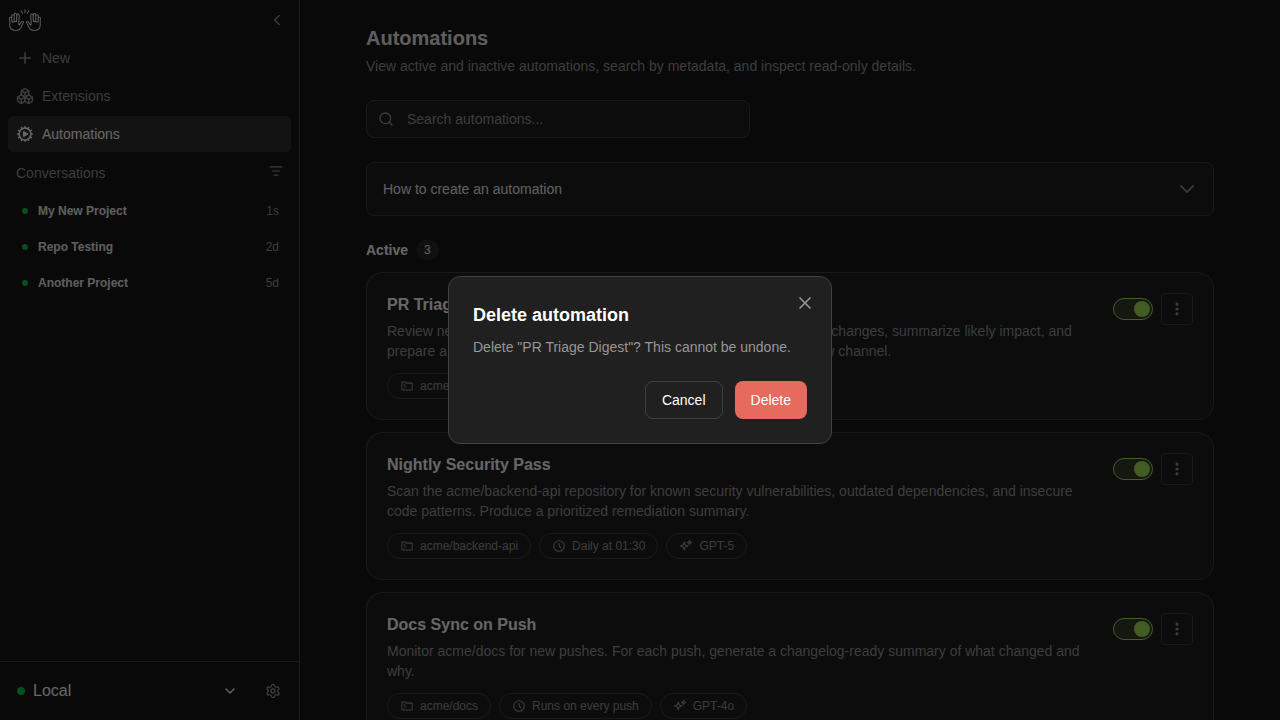Toggle the PR Triage Digest automation
The width and height of the screenshot is (1280, 720).
[1133, 309]
